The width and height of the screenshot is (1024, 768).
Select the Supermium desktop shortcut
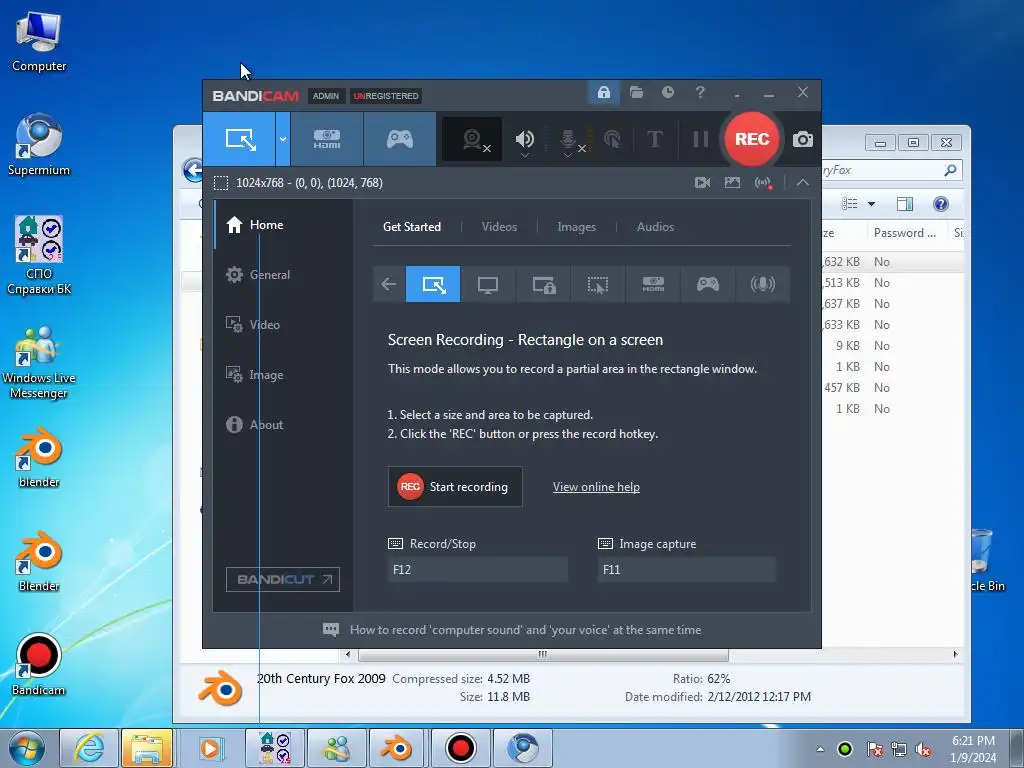coord(39,145)
